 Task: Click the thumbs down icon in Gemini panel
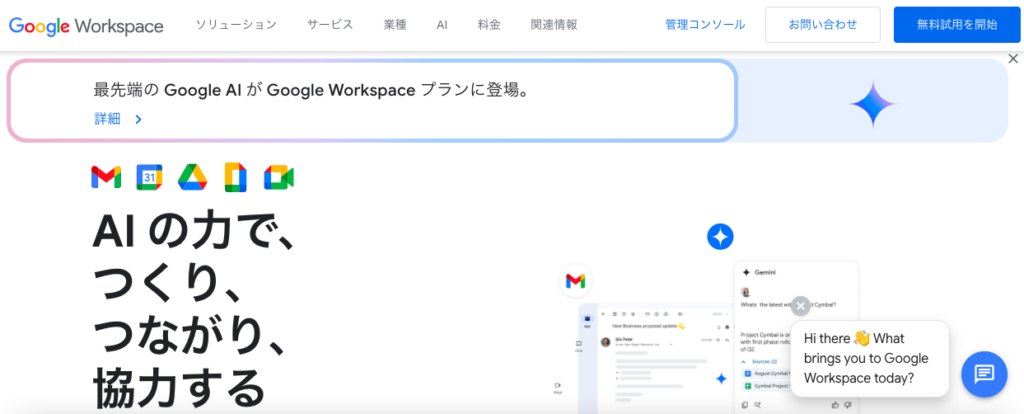[848, 405]
